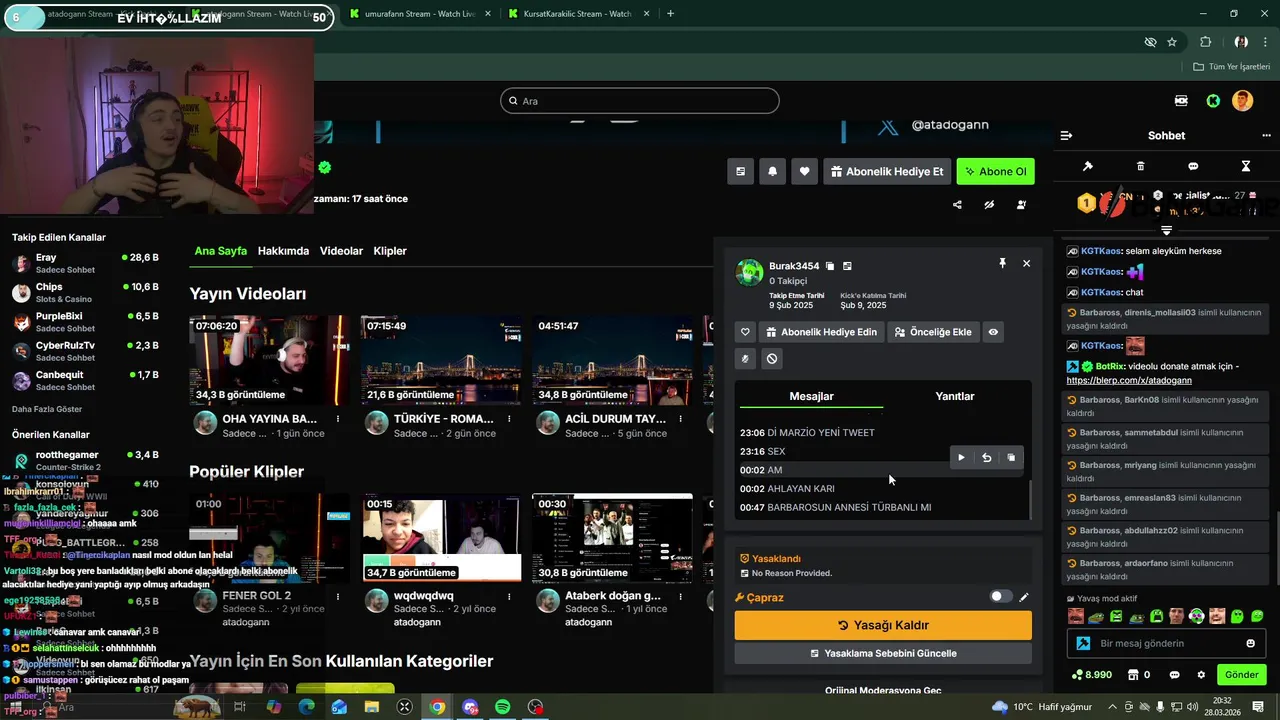Click the ban circle icon in user card
The image size is (1280, 720).
(772, 359)
